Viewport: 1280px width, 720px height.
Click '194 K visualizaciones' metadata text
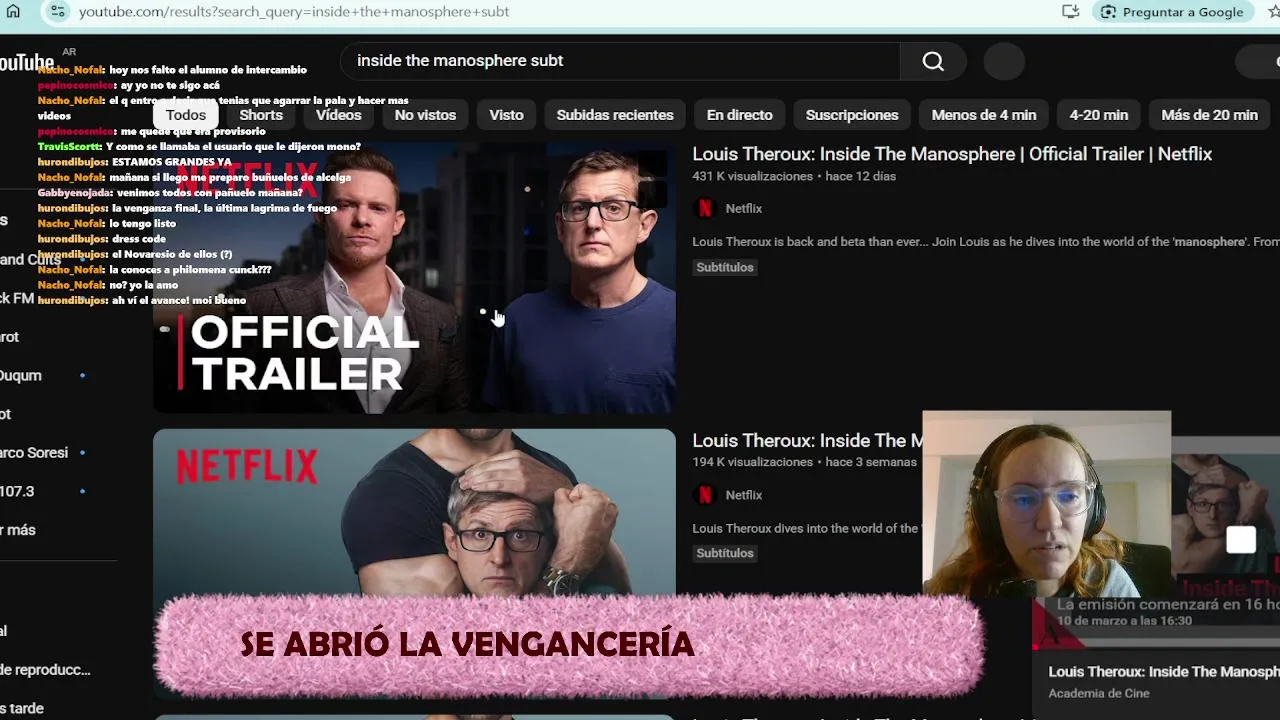click(x=752, y=462)
